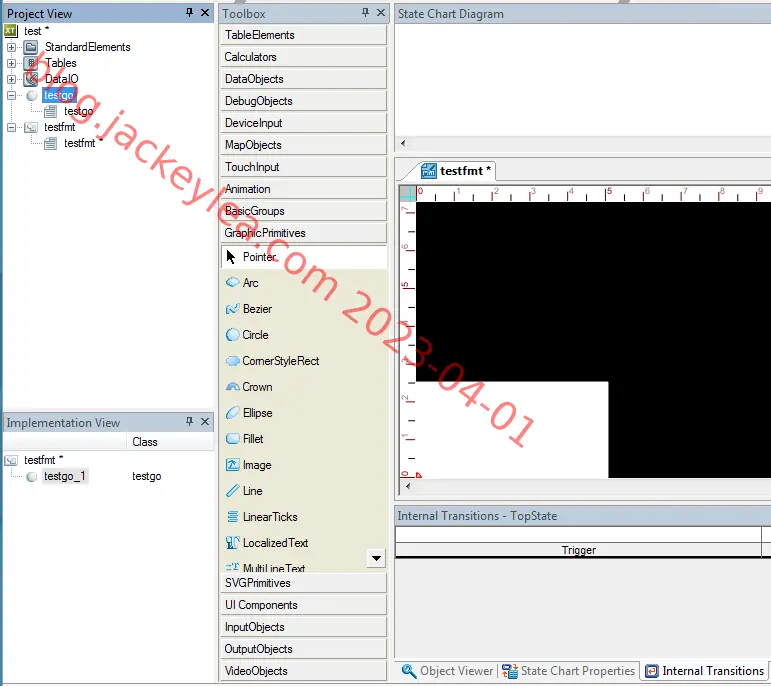771x686 pixels.
Task: Switch to the State Chart Properties tab
Action: 568,671
